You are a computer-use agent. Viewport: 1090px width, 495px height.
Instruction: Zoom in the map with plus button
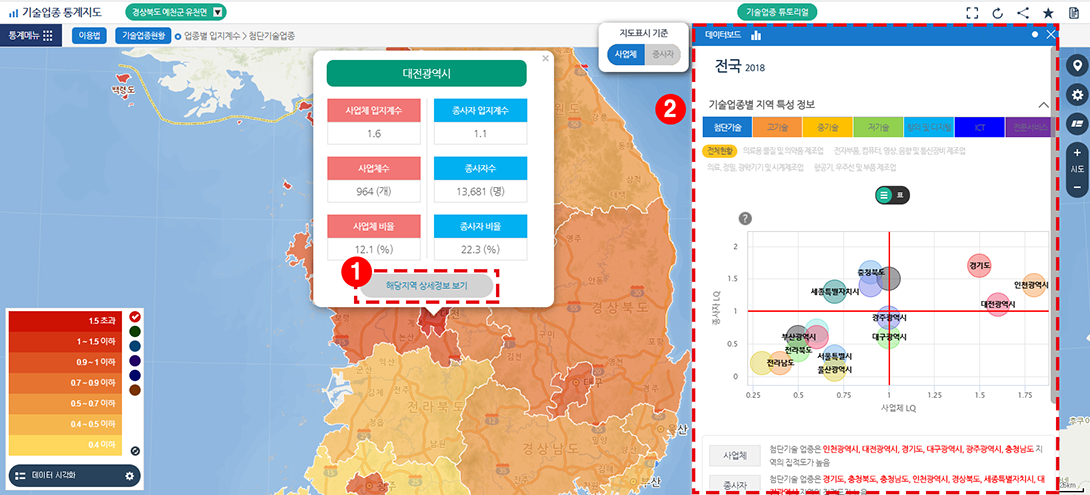1077,153
